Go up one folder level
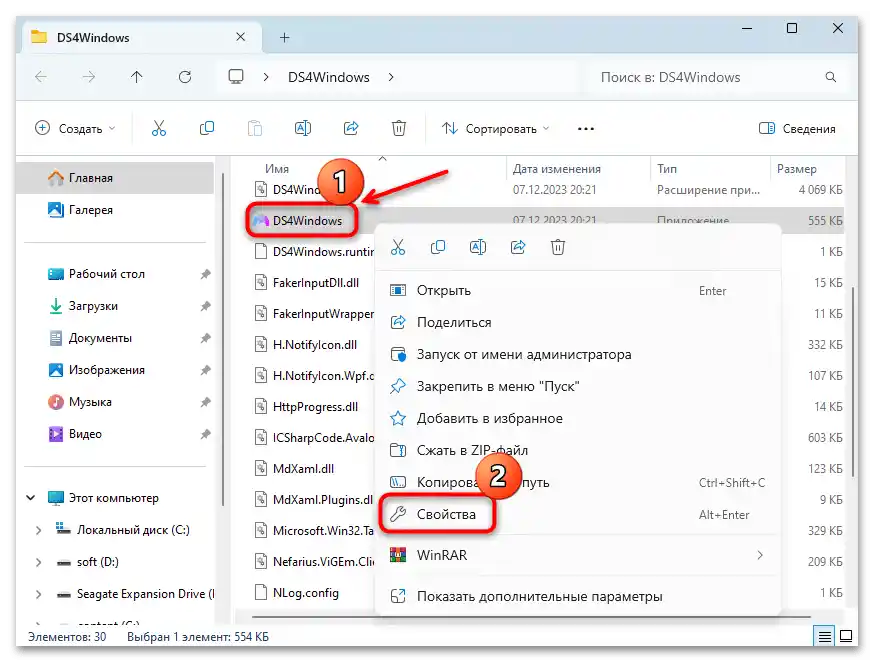Viewport: 874px width, 662px height. pos(137,77)
